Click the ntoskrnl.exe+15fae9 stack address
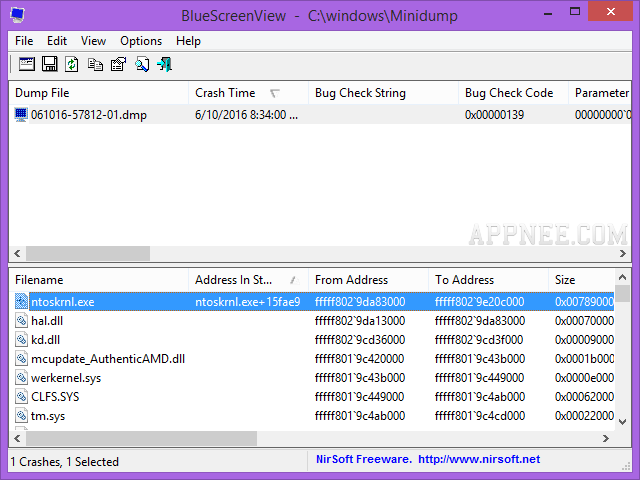 coord(247,302)
